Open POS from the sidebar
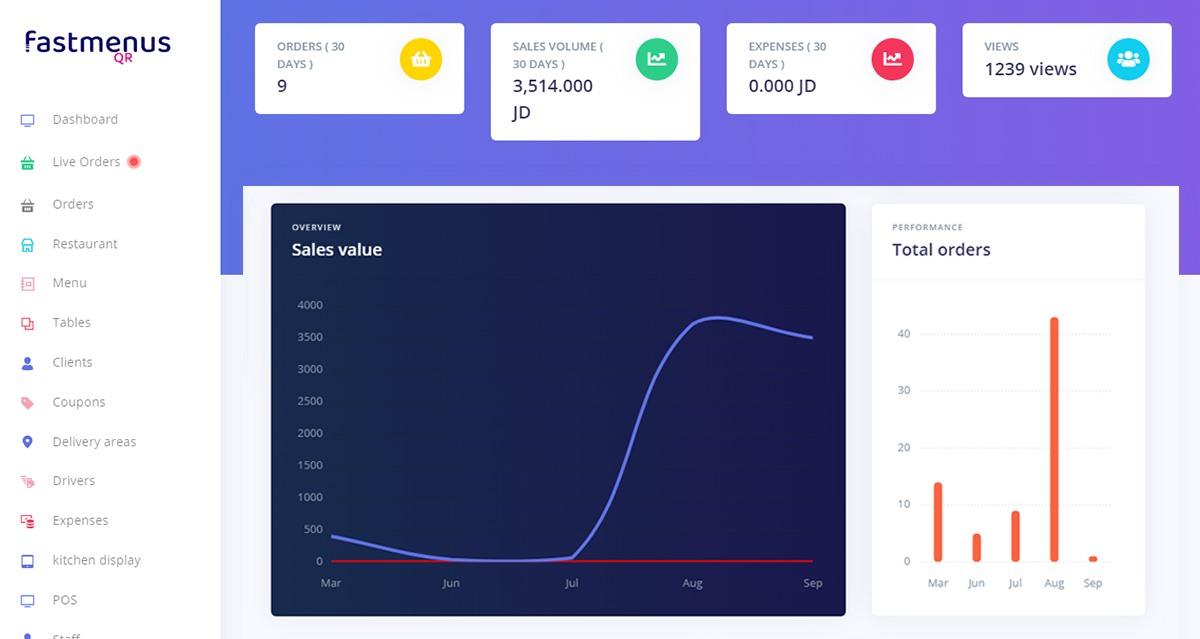Screen dimensions: 1200x639 pyautogui.click(x=65, y=600)
